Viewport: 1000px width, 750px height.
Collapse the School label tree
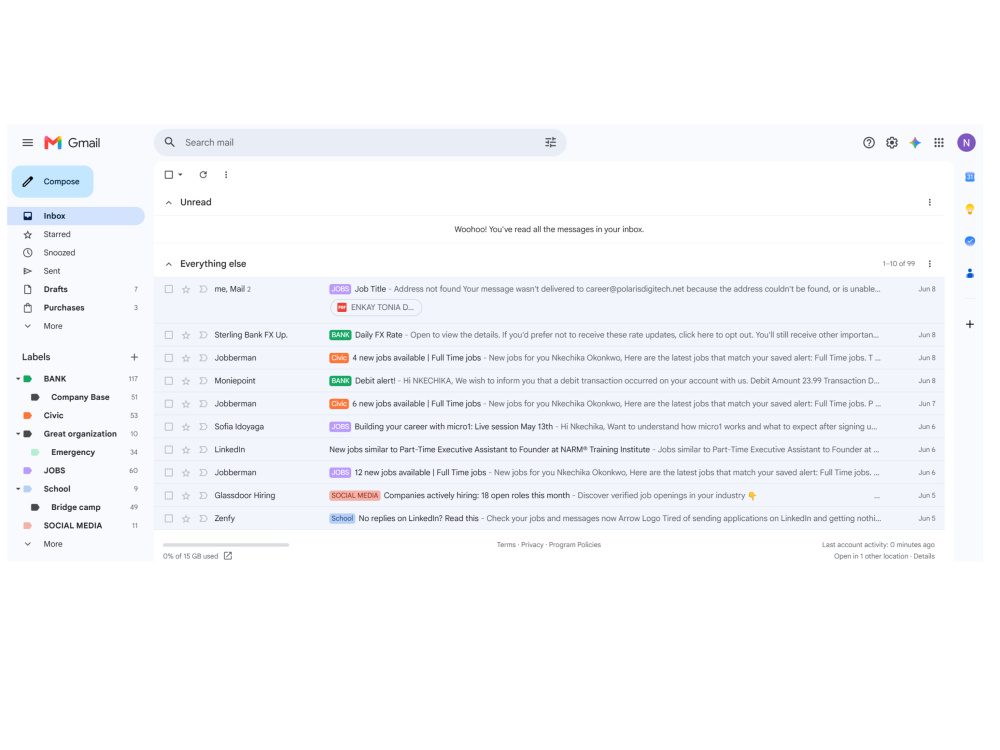point(18,489)
